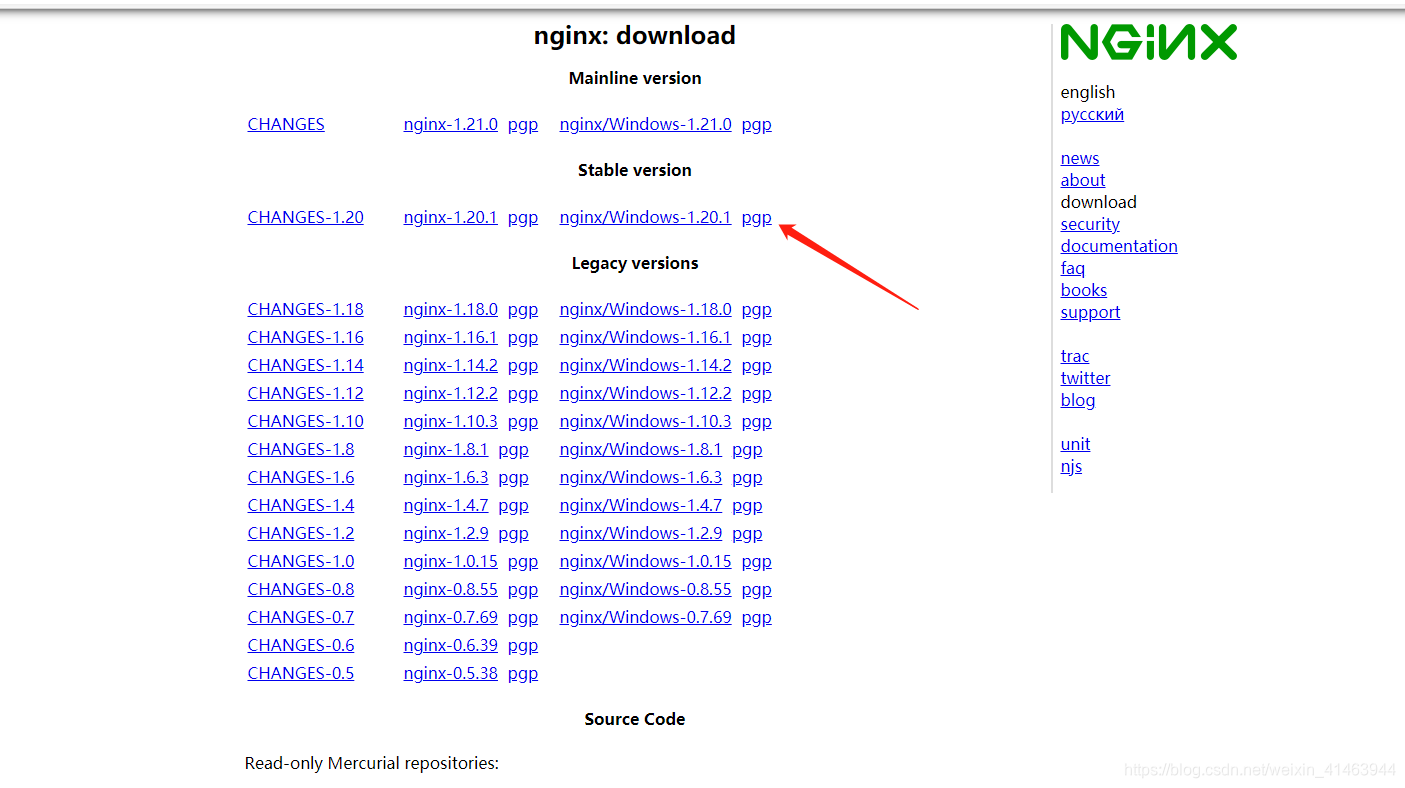Download nginx/Windows-1.14.2 build
1405x788 pixels.
645,365
